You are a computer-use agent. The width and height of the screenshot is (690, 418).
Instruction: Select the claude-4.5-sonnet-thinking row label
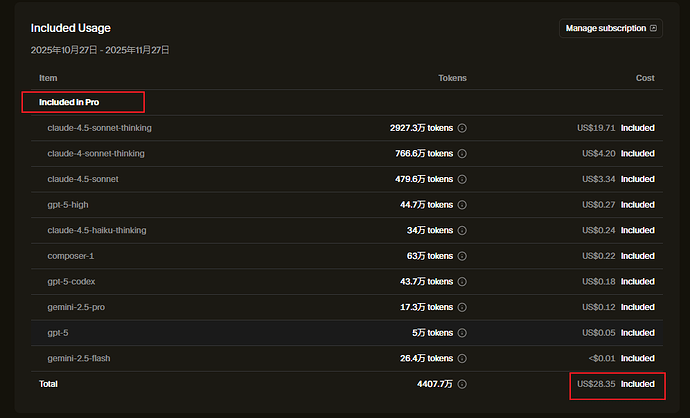coord(99,128)
